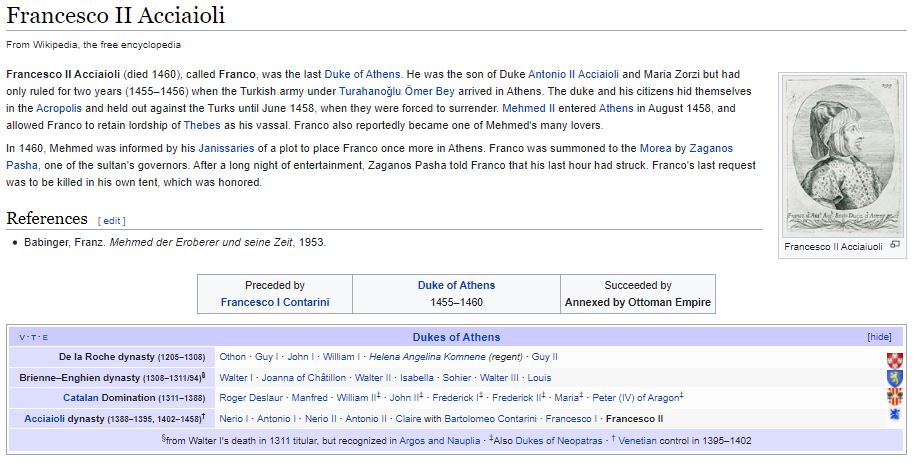
Task: Open the Manfred link
Action: point(310,398)
